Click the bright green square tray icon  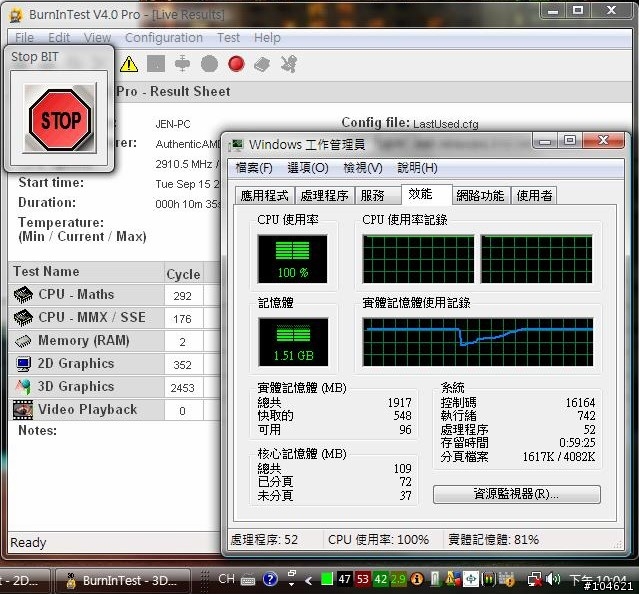click(327, 579)
